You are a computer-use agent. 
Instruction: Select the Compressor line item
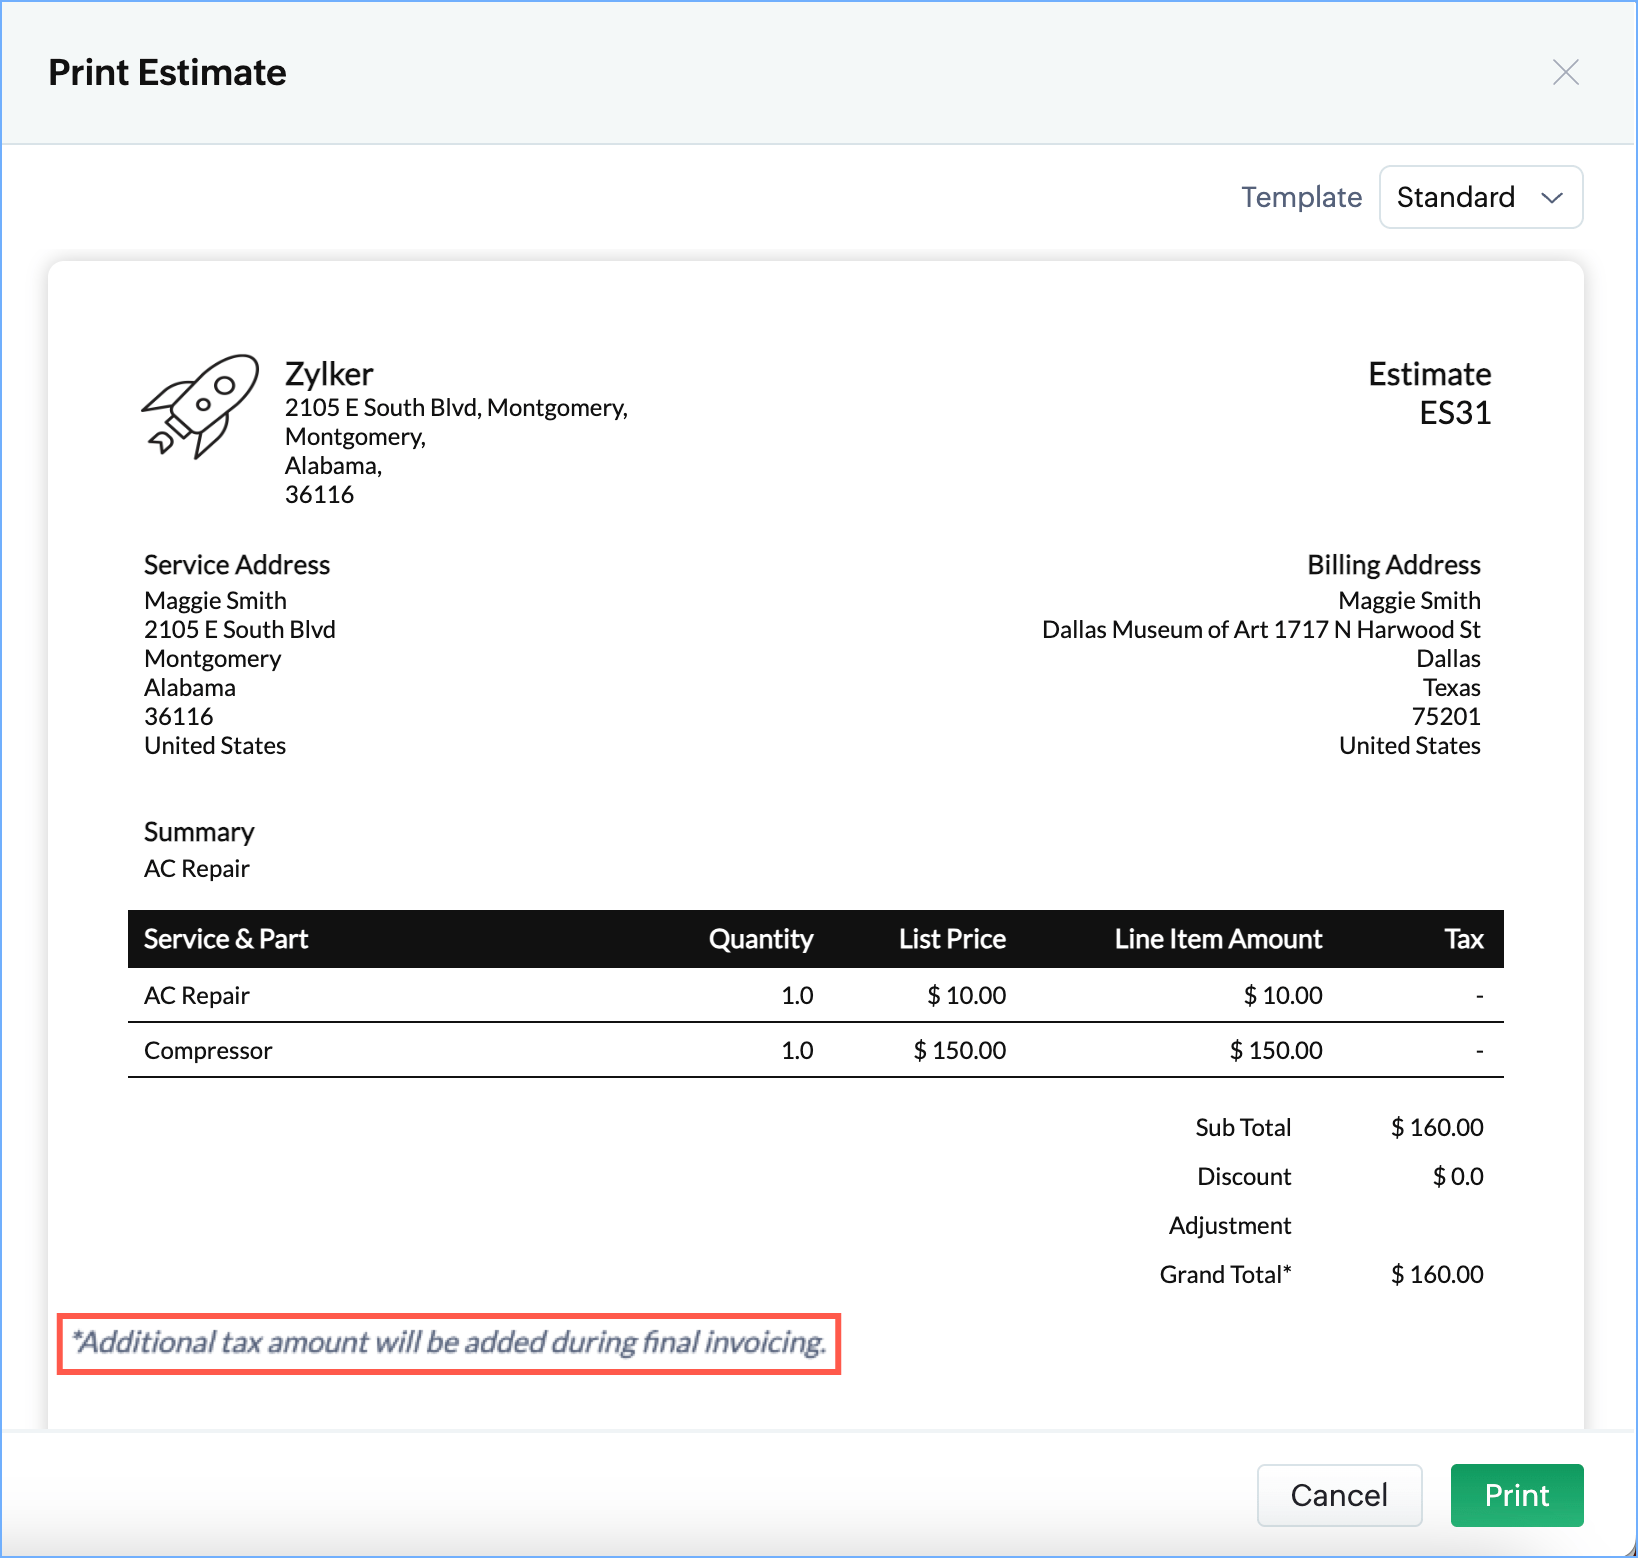[x=208, y=1050]
